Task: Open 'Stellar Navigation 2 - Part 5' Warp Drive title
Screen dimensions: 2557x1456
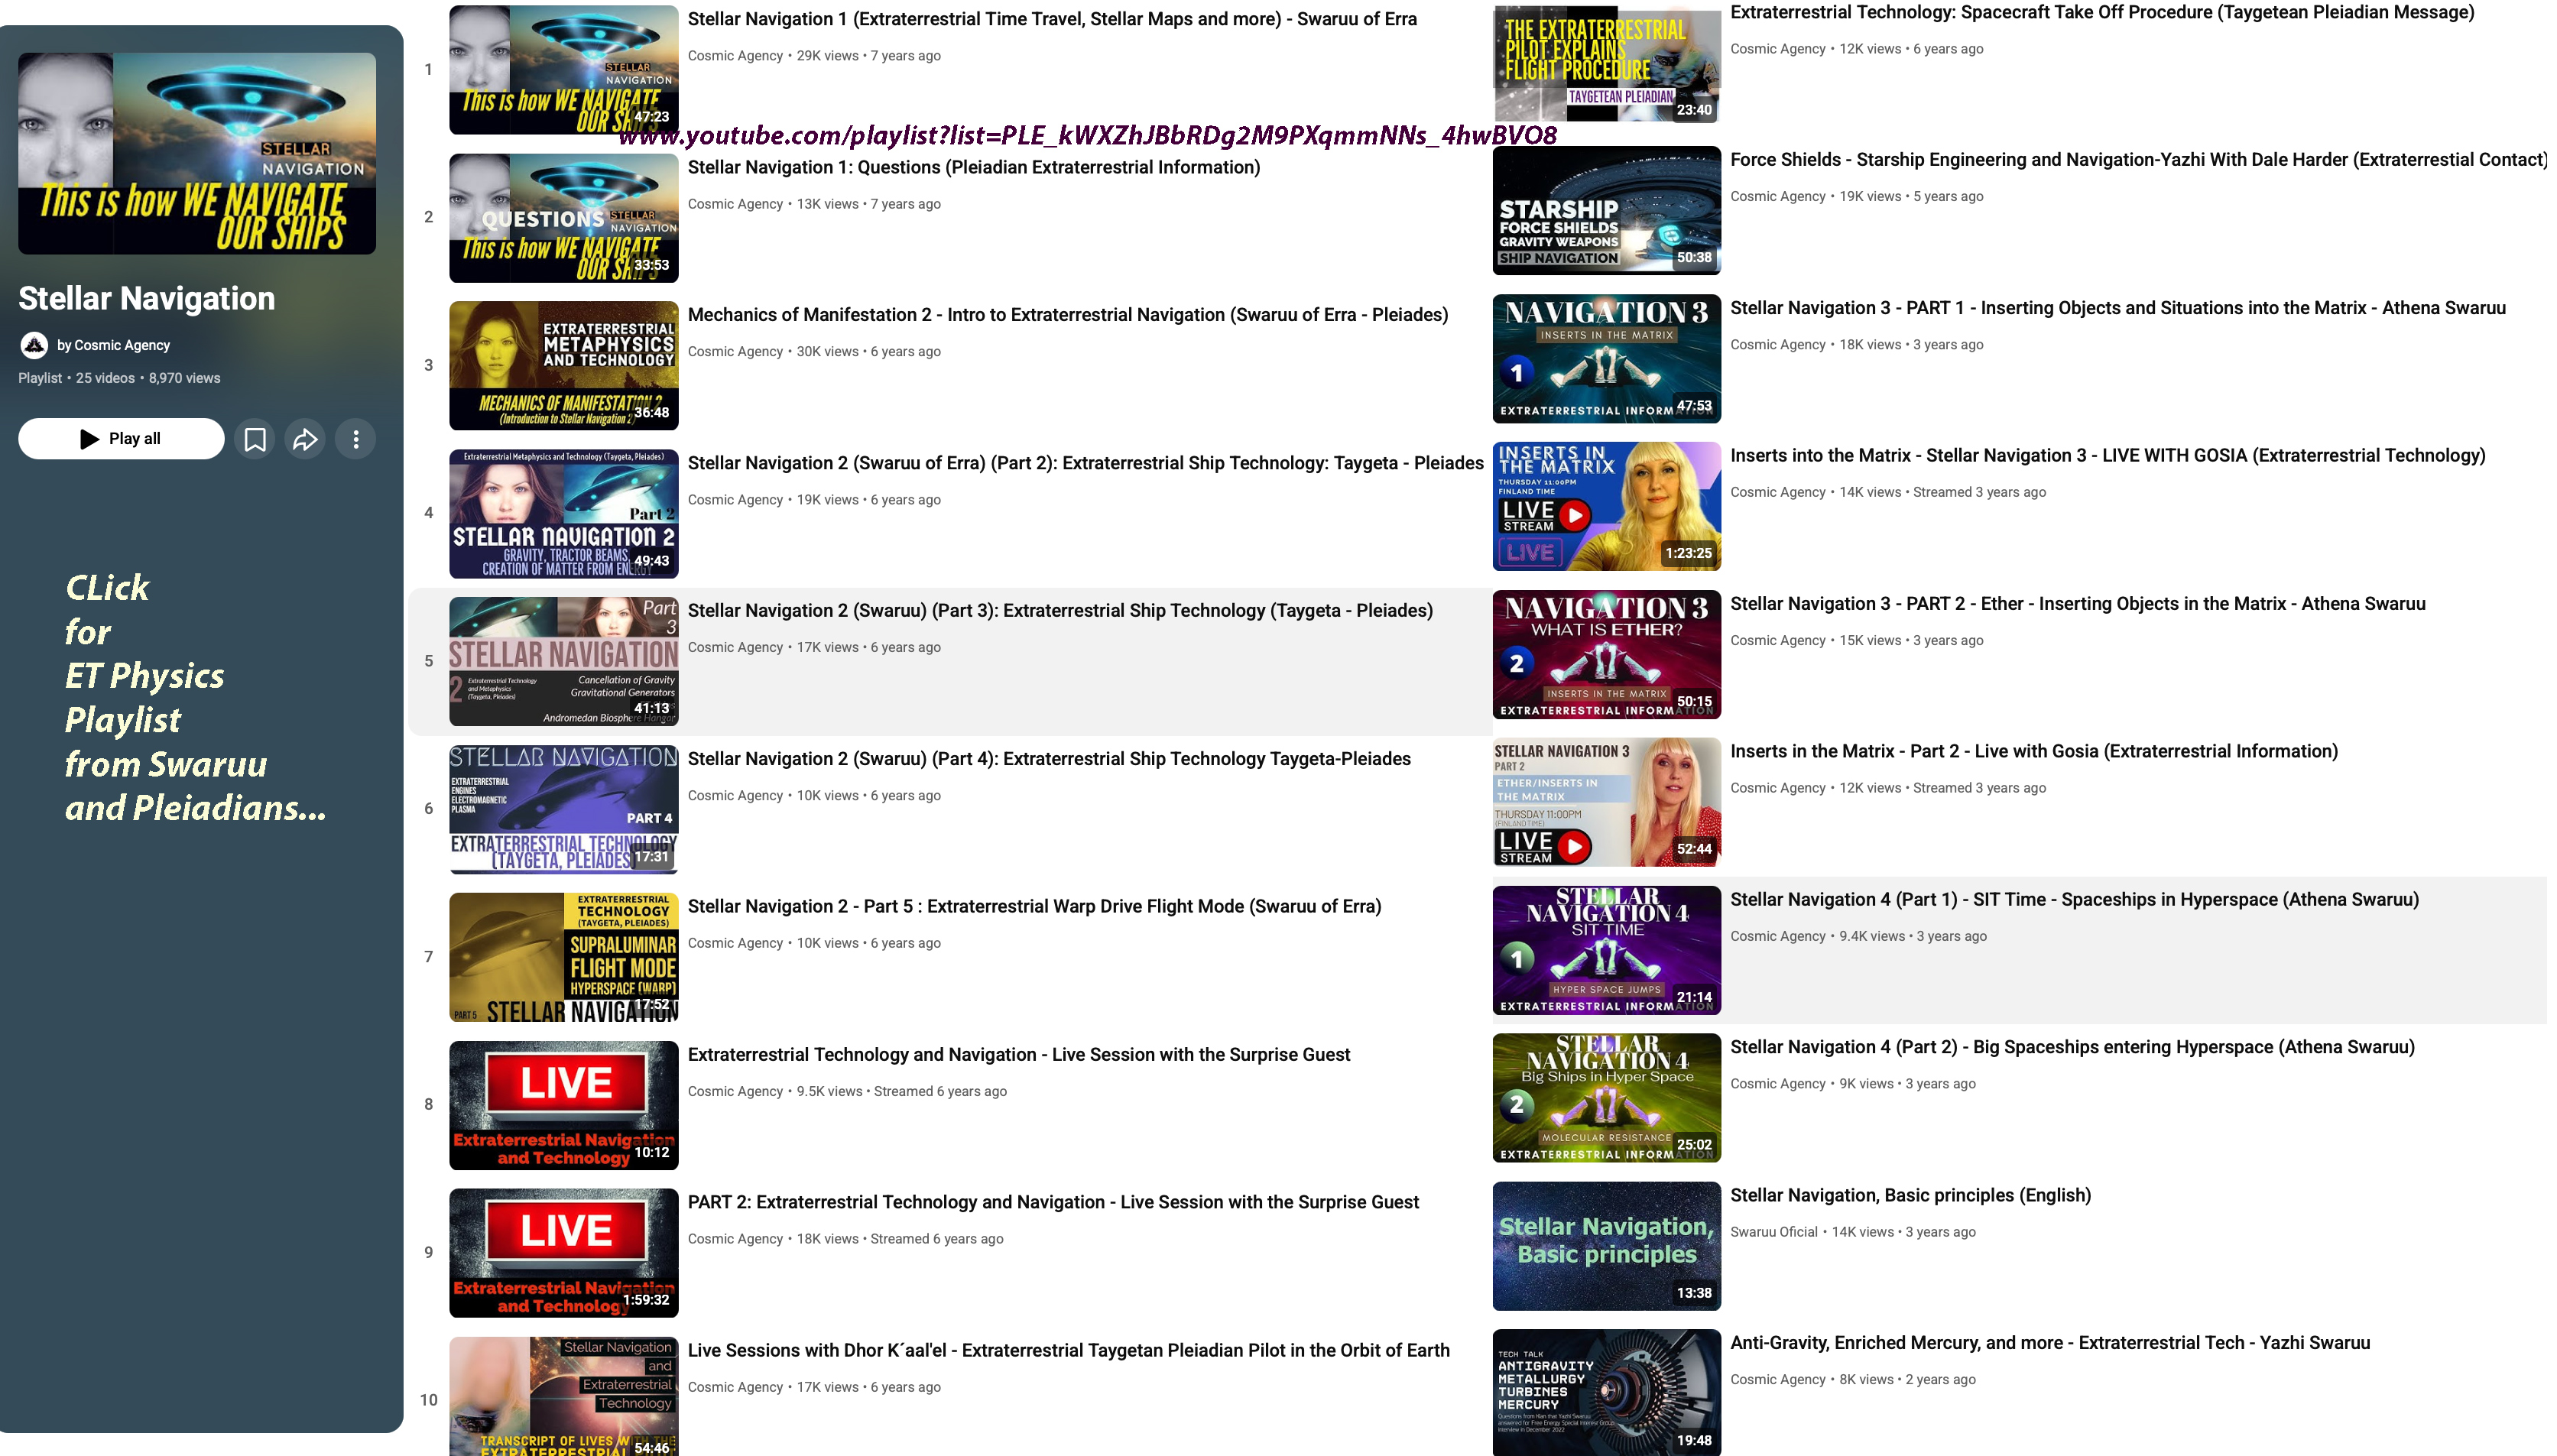Action: [x=1034, y=907]
